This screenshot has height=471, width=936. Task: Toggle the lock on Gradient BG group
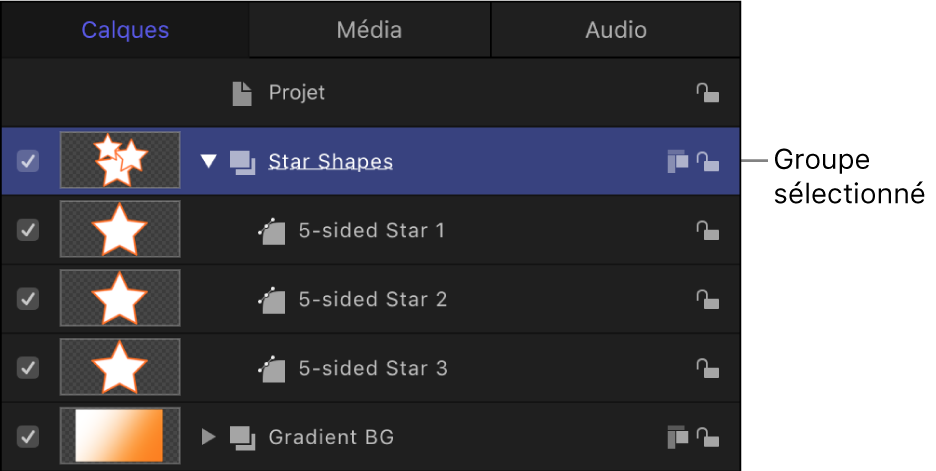(707, 436)
